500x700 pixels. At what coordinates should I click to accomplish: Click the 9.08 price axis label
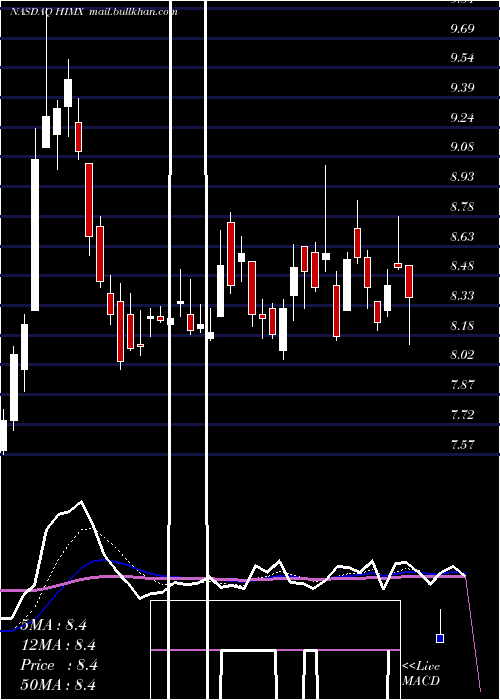click(462, 147)
